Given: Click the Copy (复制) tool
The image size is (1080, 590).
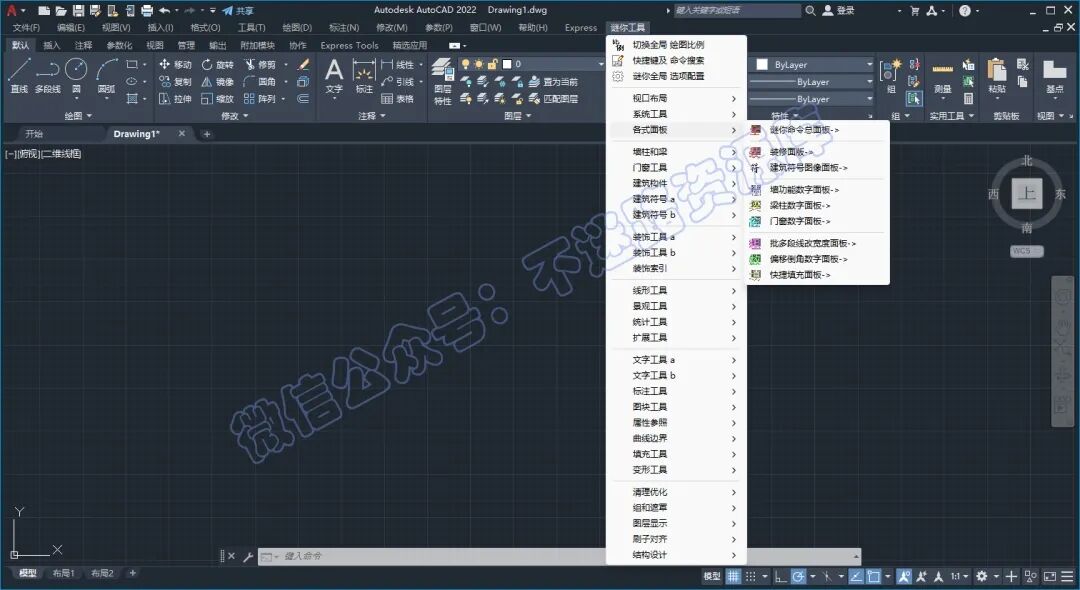Looking at the screenshot, I should pyautogui.click(x=175, y=81).
